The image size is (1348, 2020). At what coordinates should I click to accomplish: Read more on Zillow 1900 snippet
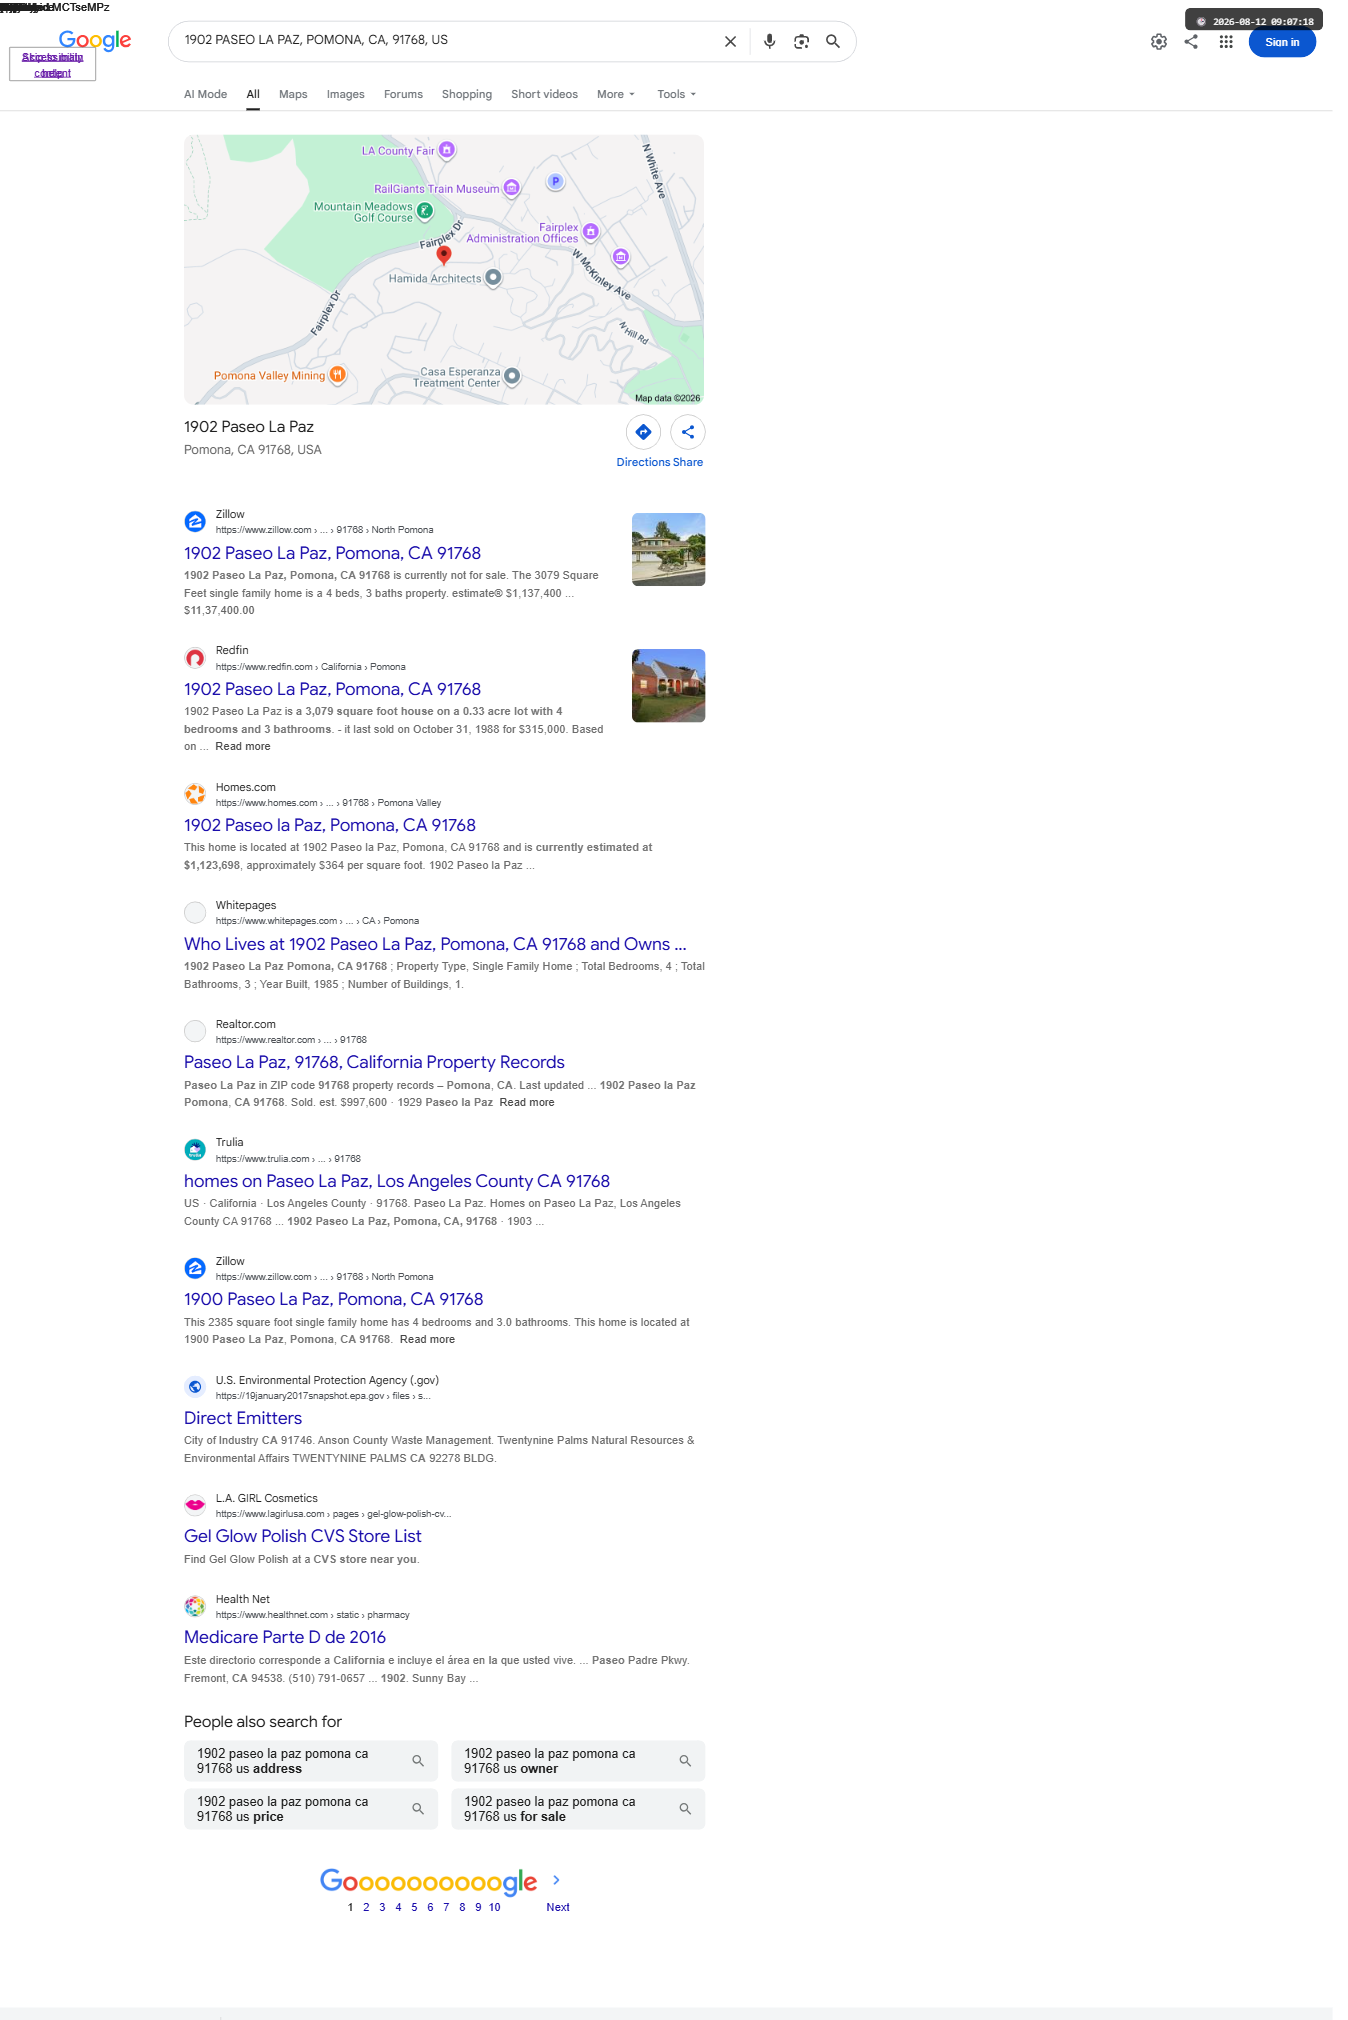427,1339
